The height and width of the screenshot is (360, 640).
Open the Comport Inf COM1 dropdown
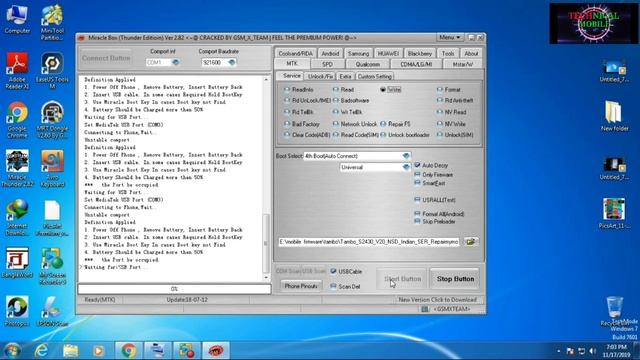pyautogui.click(x=176, y=62)
